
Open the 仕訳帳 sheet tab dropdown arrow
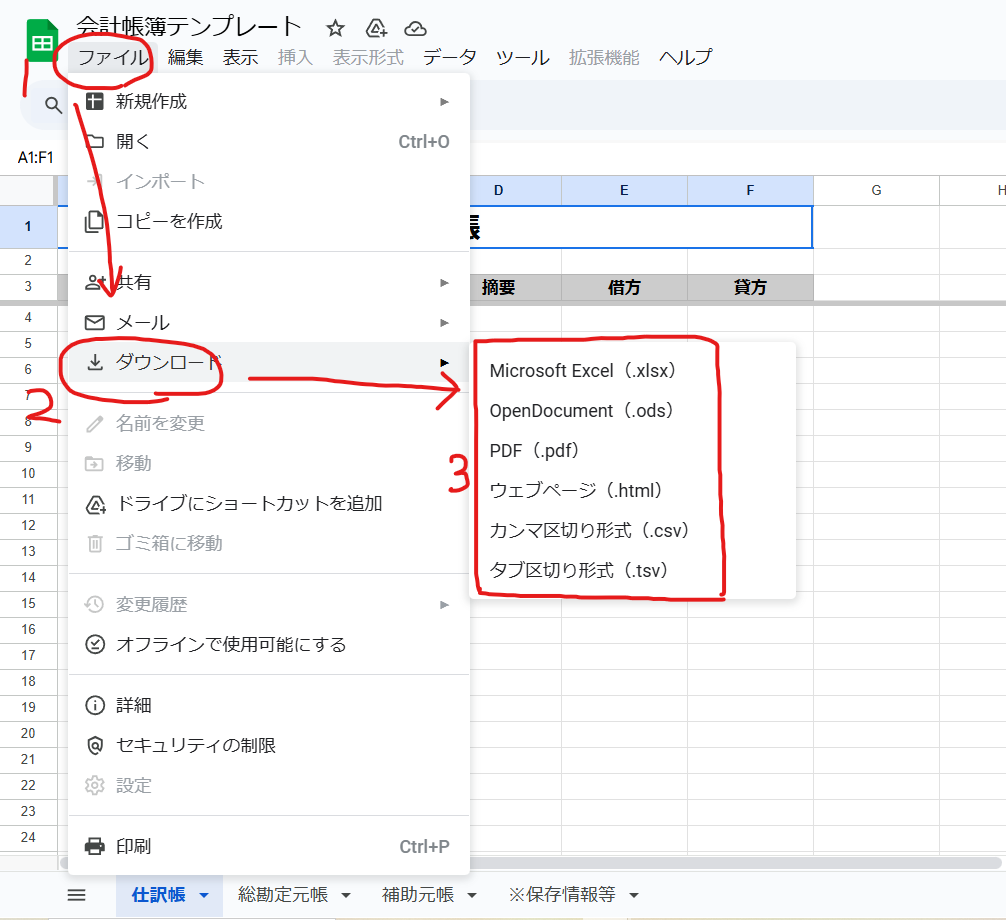(x=205, y=895)
